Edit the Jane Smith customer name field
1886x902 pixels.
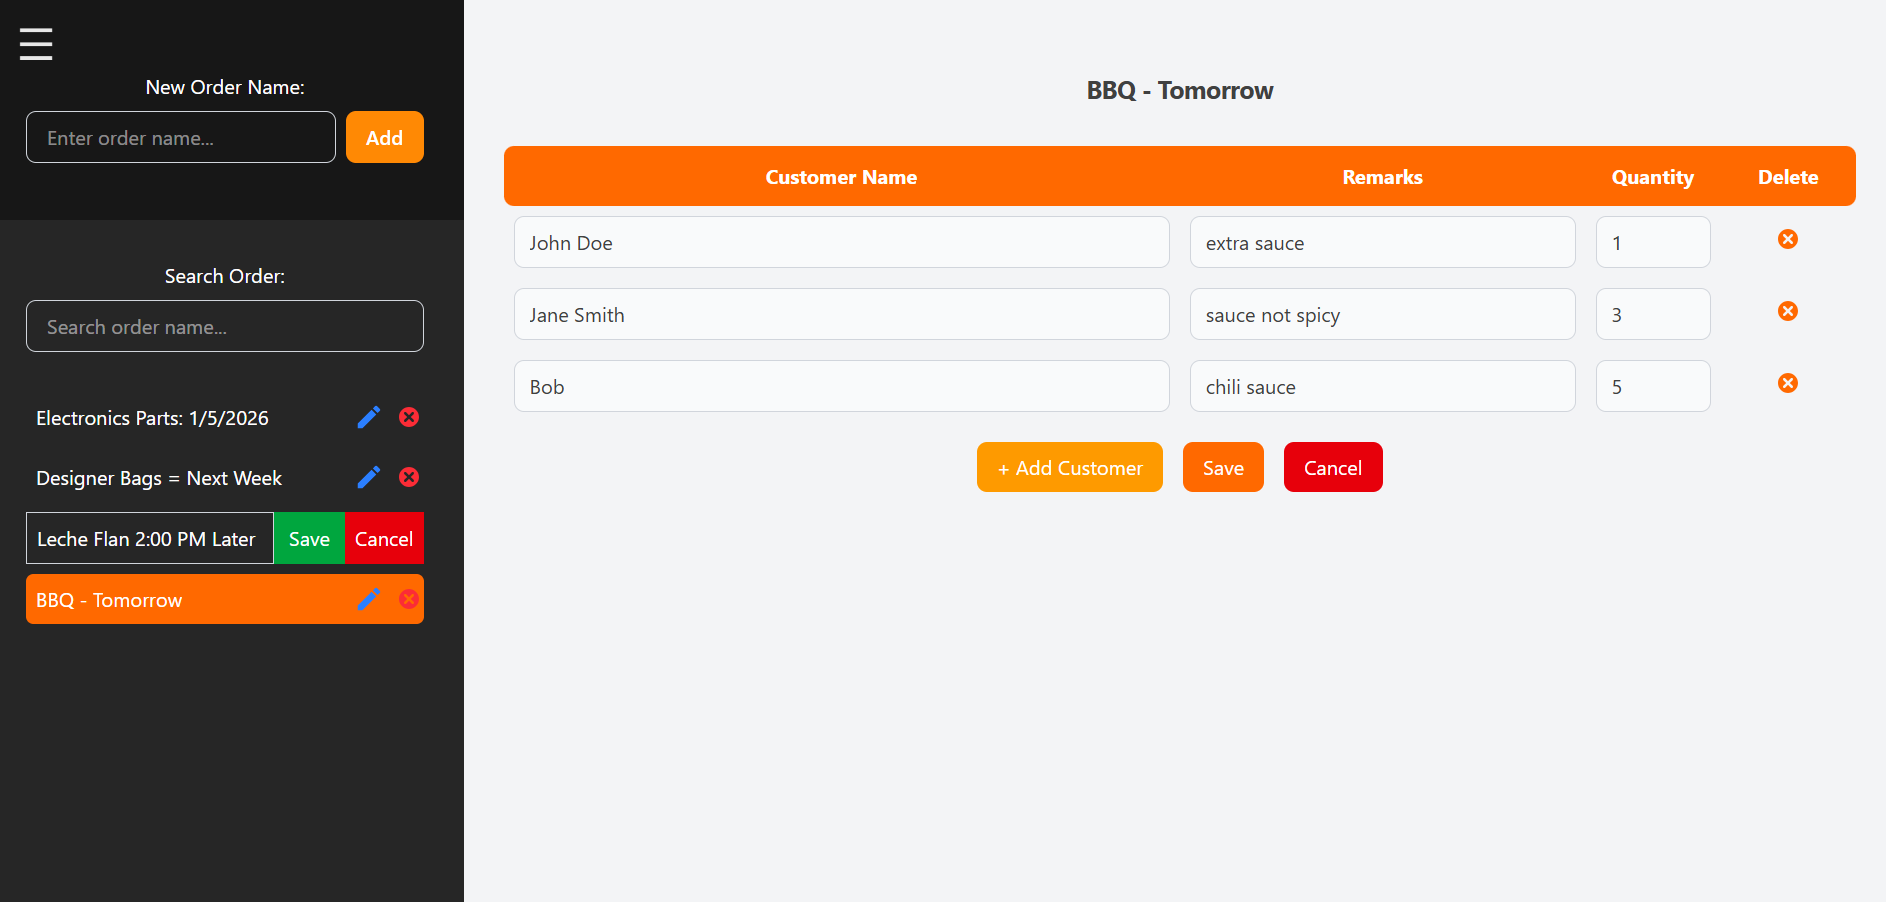[842, 314]
